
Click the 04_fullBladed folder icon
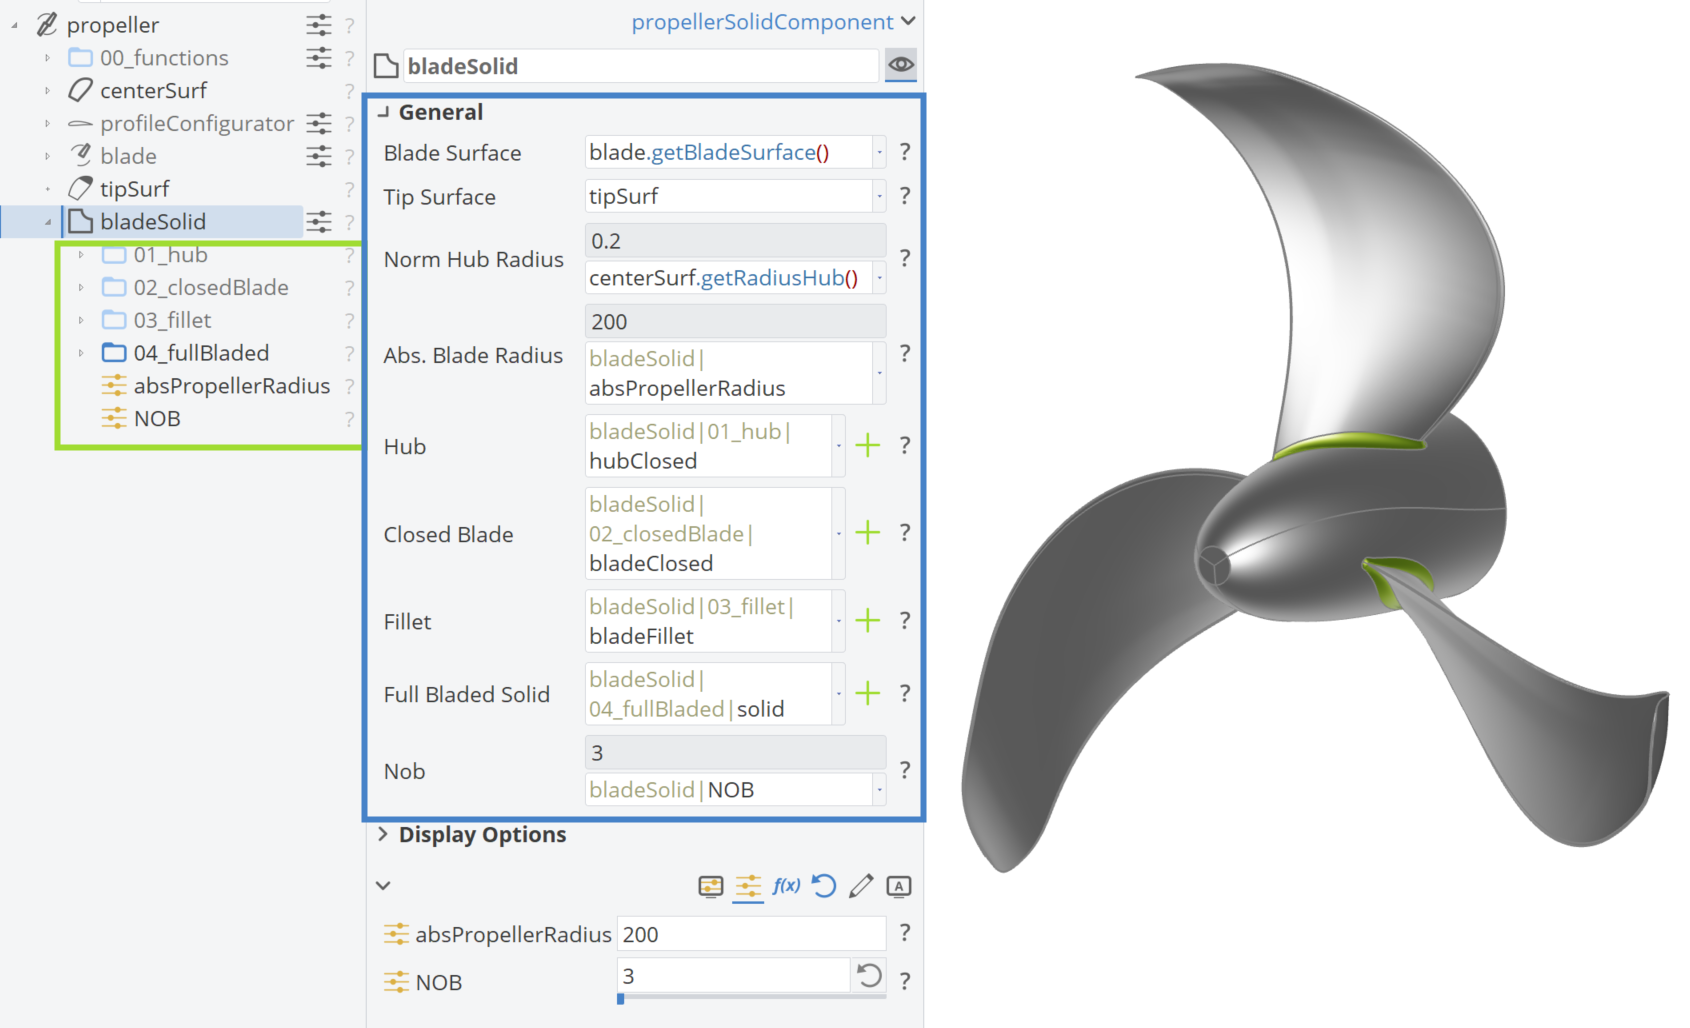coord(114,353)
